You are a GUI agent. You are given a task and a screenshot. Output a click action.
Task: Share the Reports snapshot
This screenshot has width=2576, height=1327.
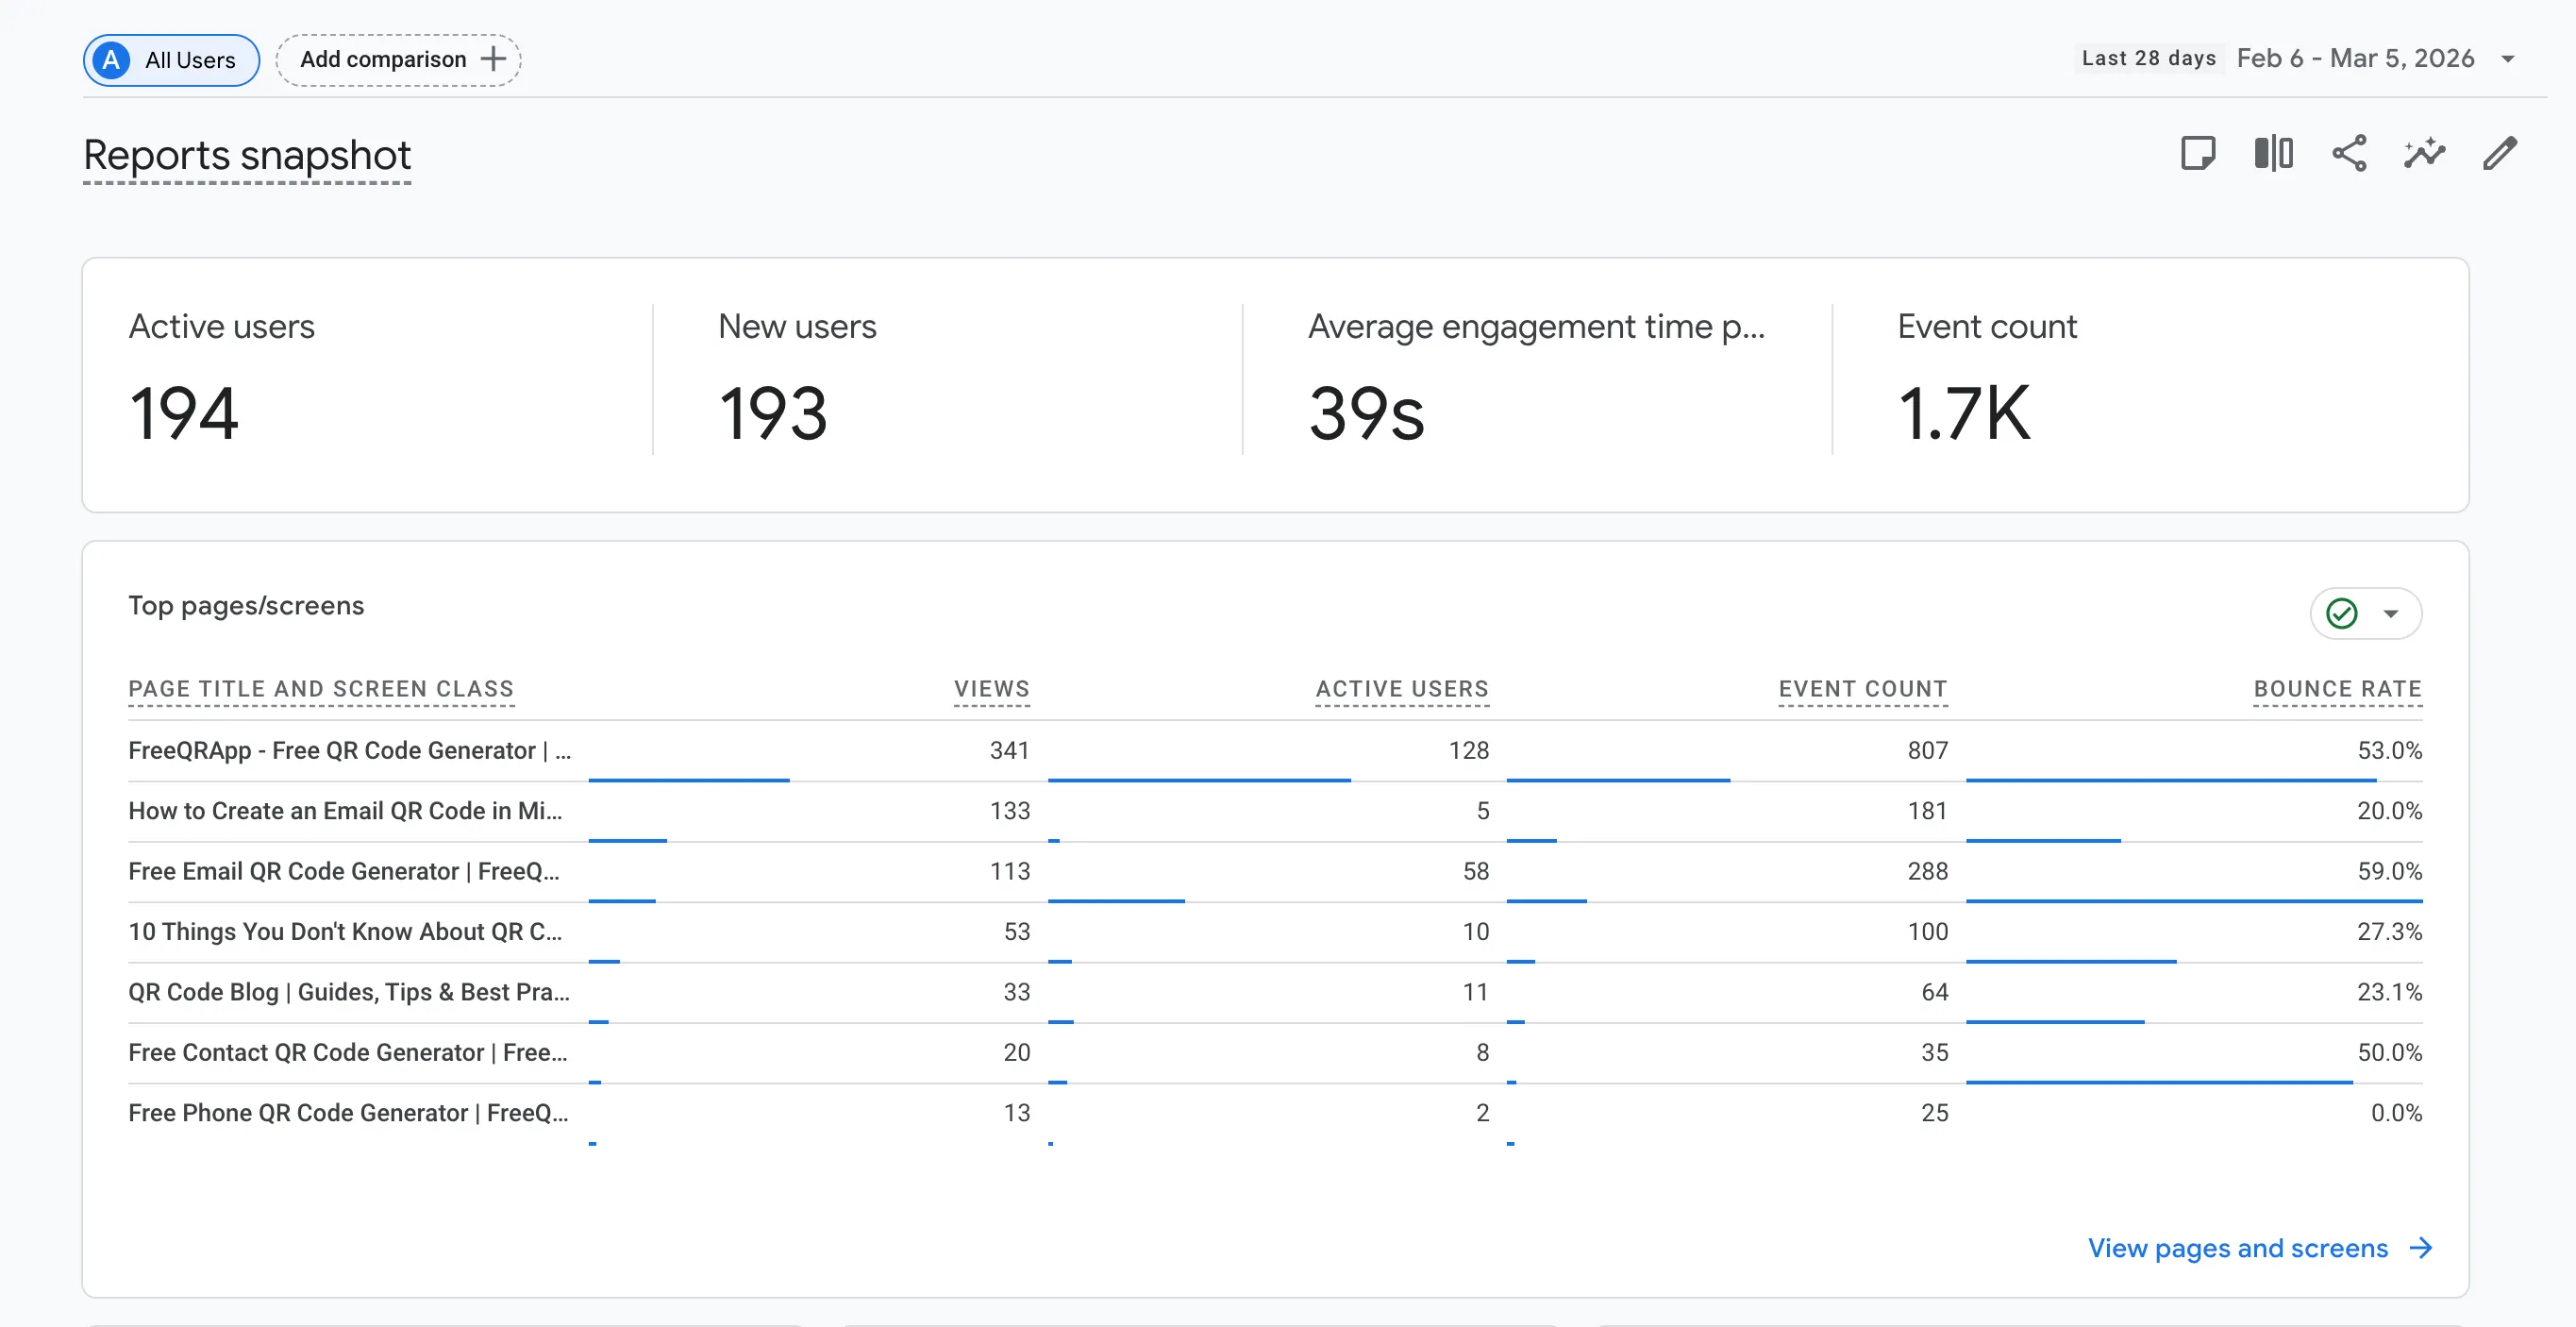(x=2349, y=153)
